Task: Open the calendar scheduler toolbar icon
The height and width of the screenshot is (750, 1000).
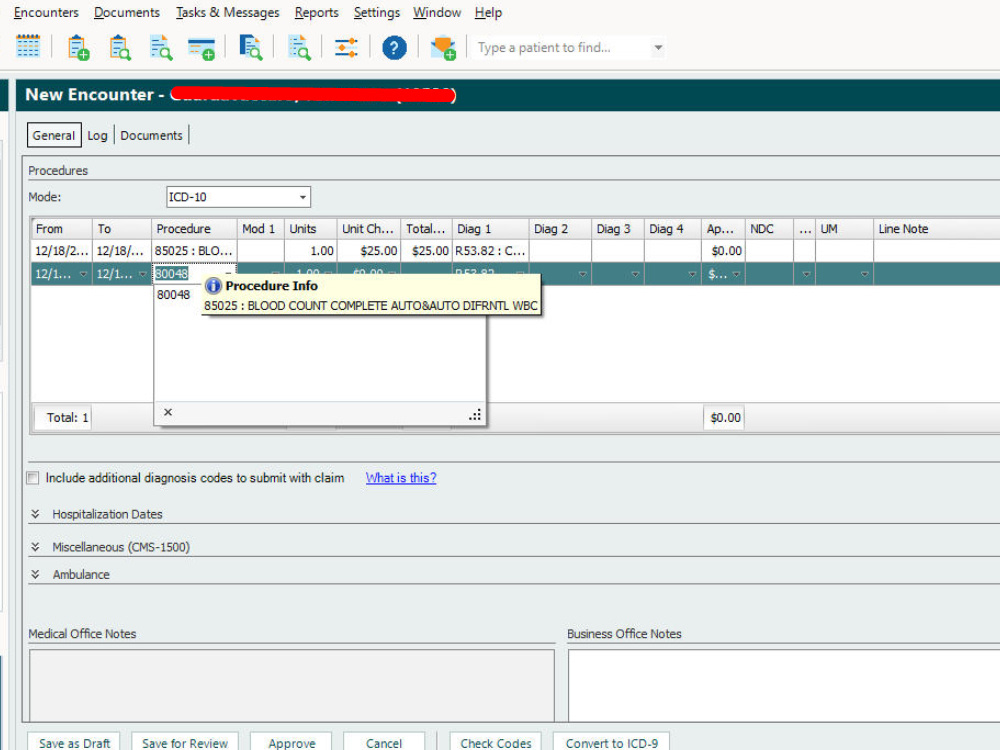Action: [x=28, y=47]
